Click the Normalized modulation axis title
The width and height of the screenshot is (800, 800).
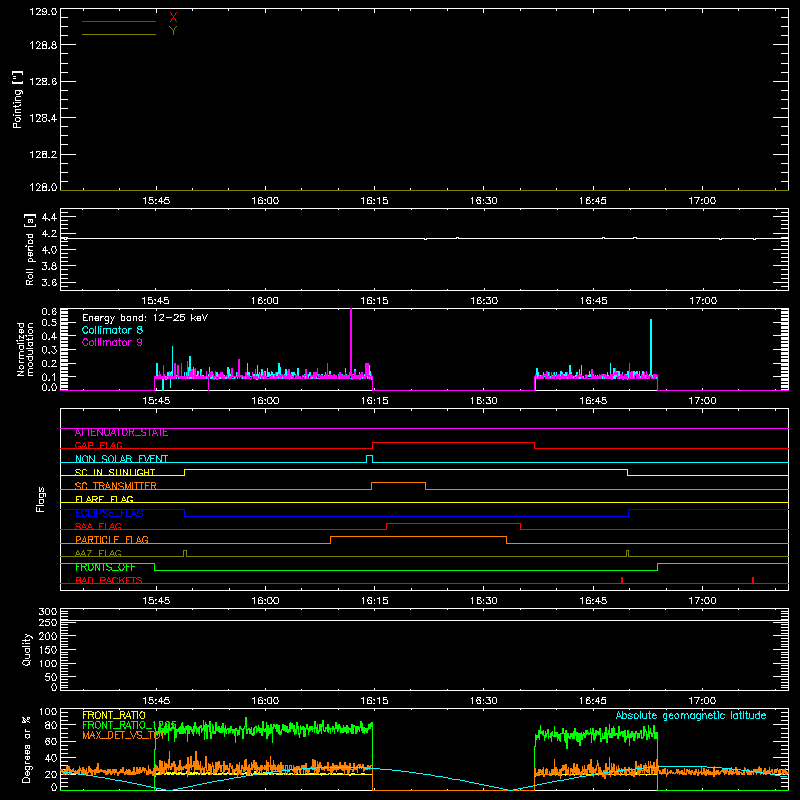[25, 349]
